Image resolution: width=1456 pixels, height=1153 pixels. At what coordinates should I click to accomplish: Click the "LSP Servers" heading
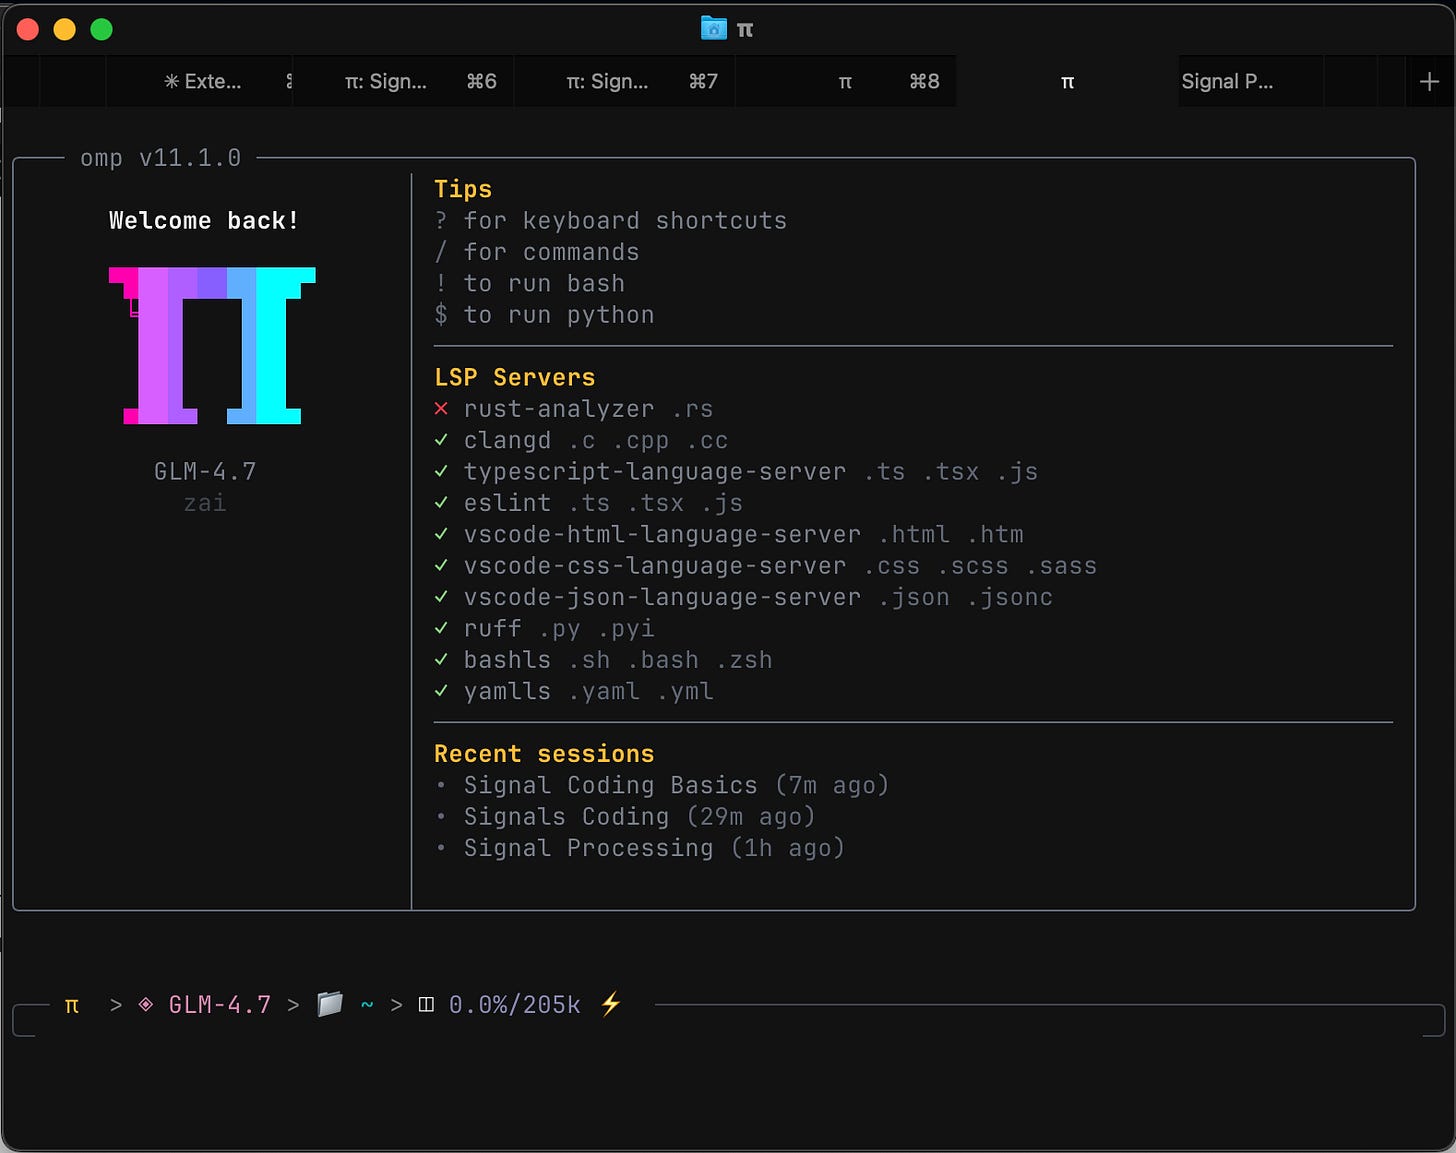click(515, 377)
